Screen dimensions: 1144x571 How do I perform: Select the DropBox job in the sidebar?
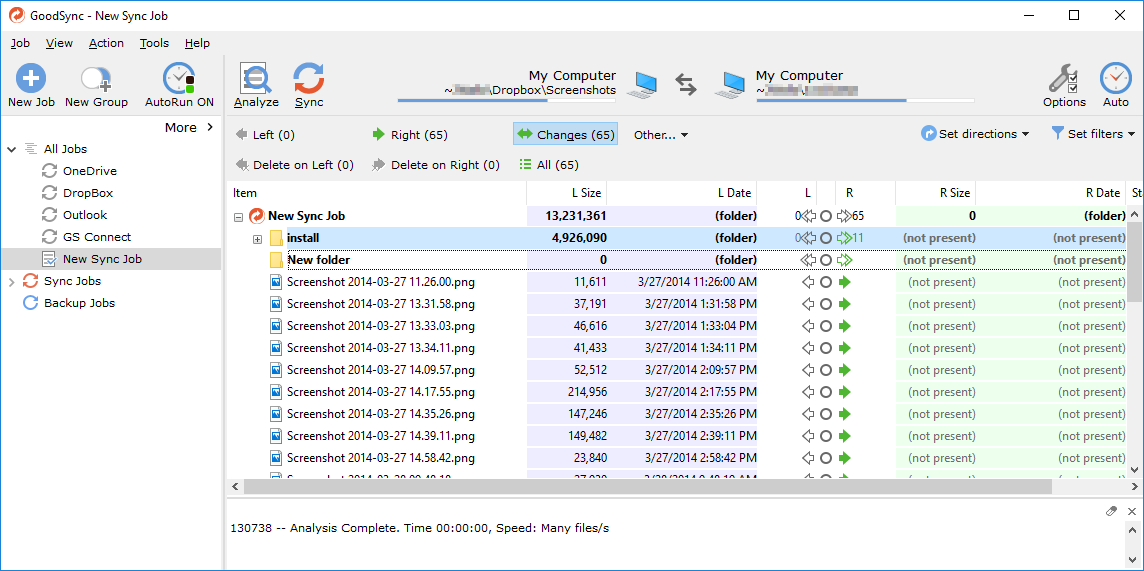(x=88, y=193)
